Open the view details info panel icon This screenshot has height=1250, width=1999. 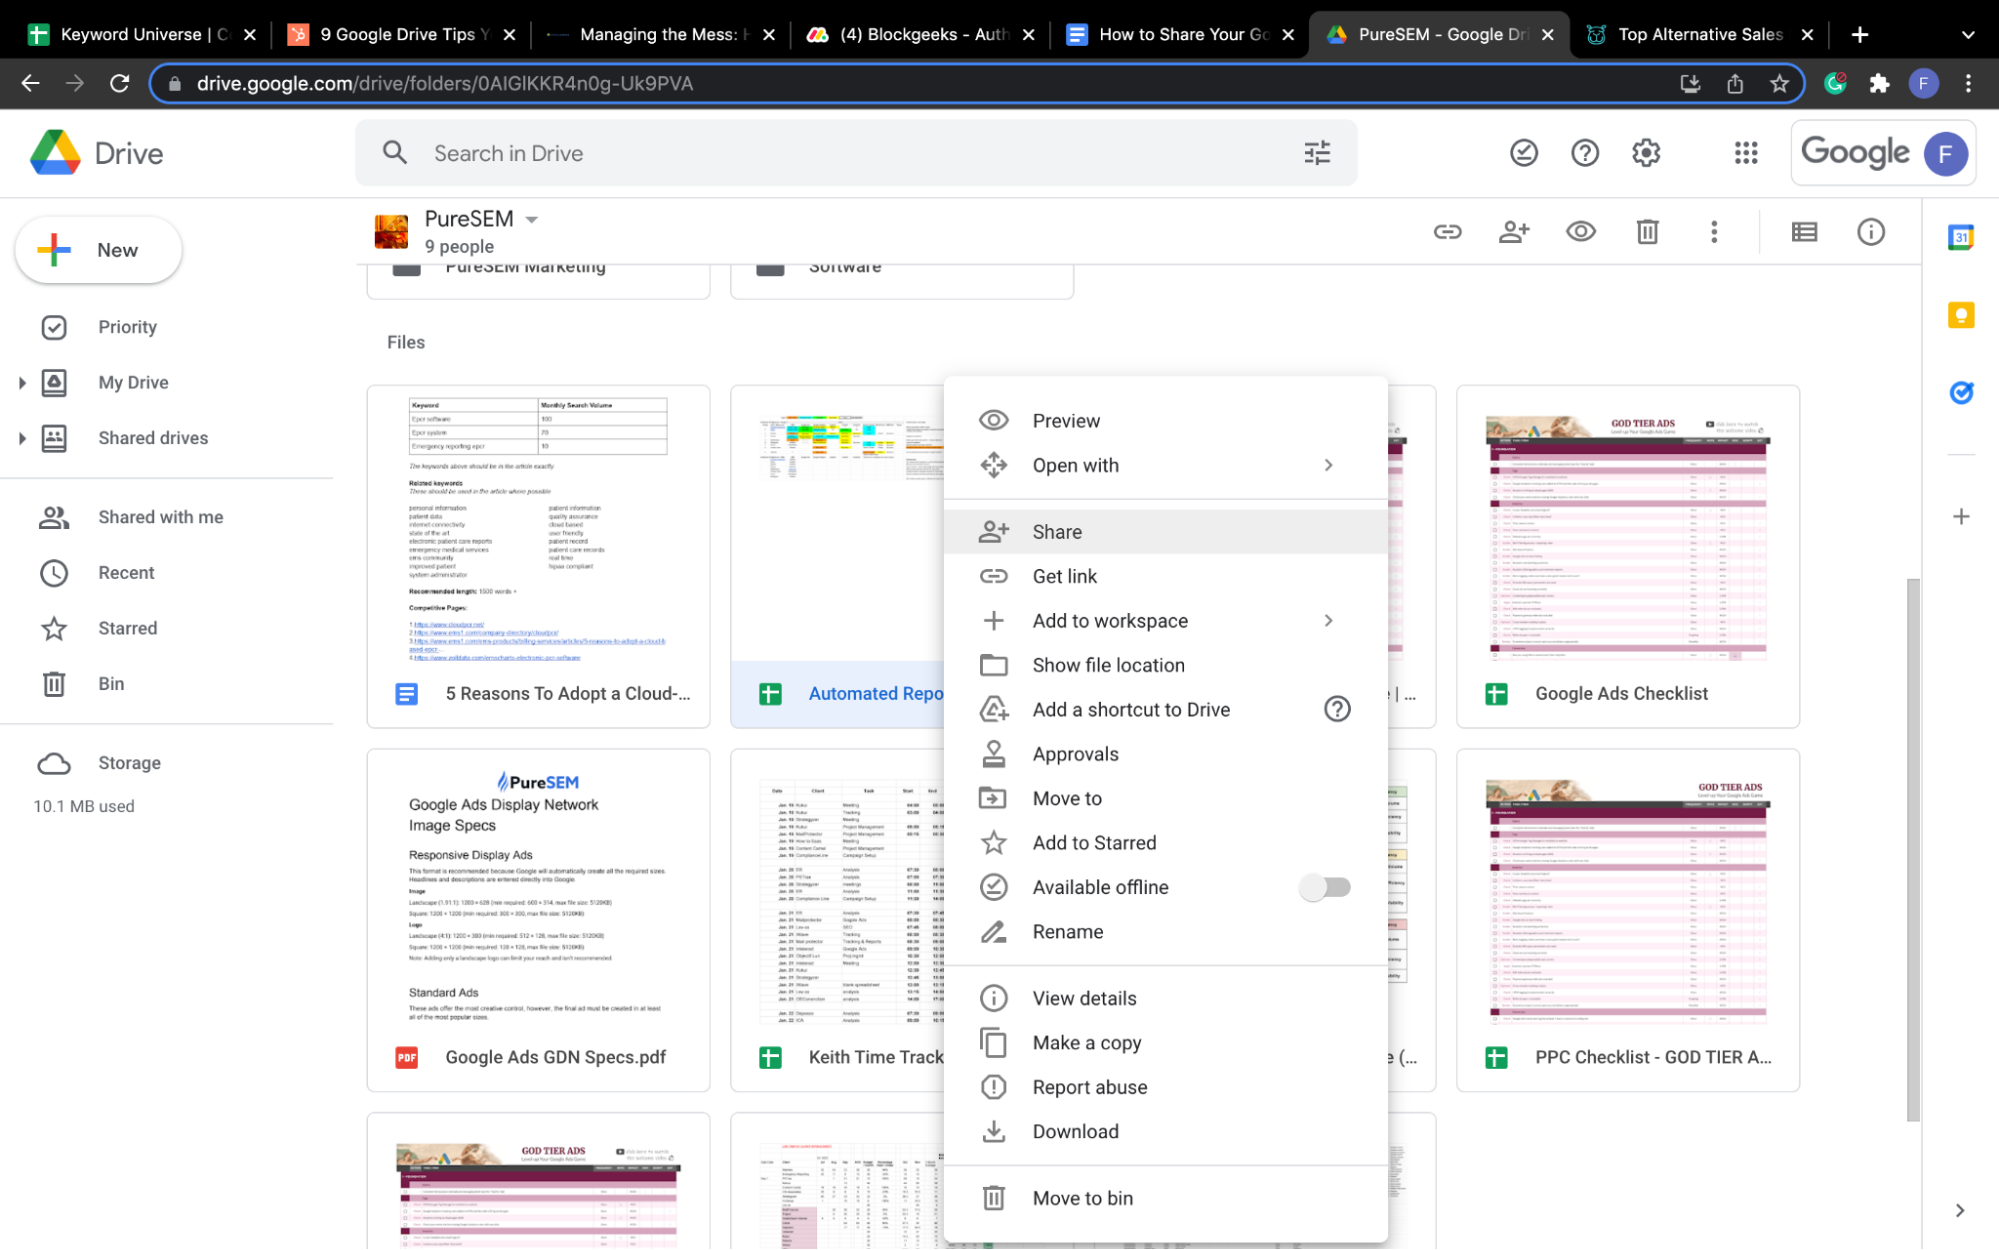(x=1870, y=232)
